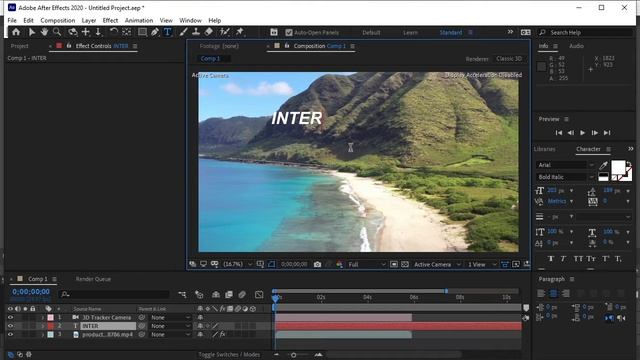Open the Composition menu
The height and width of the screenshot is (360, 640).
(x=58, y=20)
